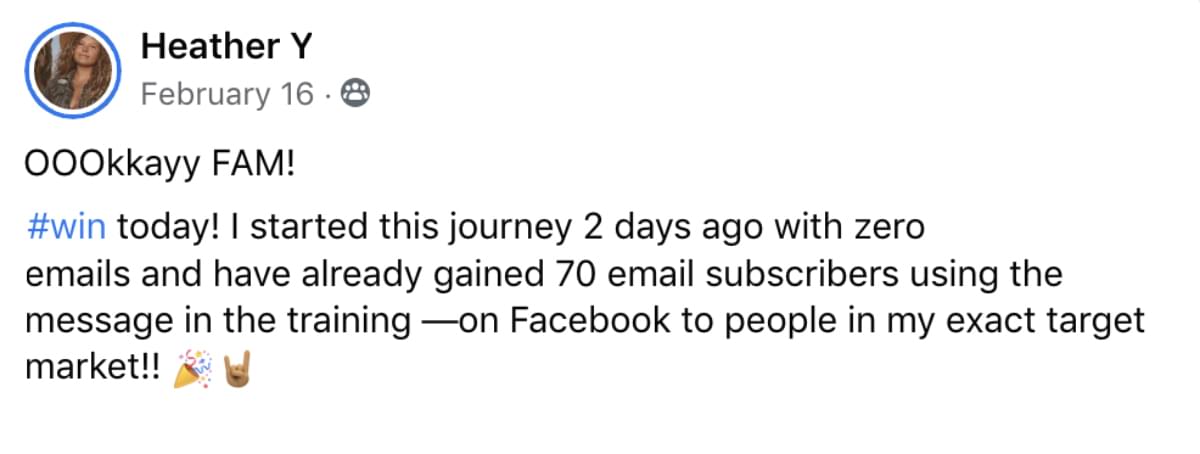Click the word market!! before emojis
The width and height of the screenshot is (1200, 454).
coord(97,370)
